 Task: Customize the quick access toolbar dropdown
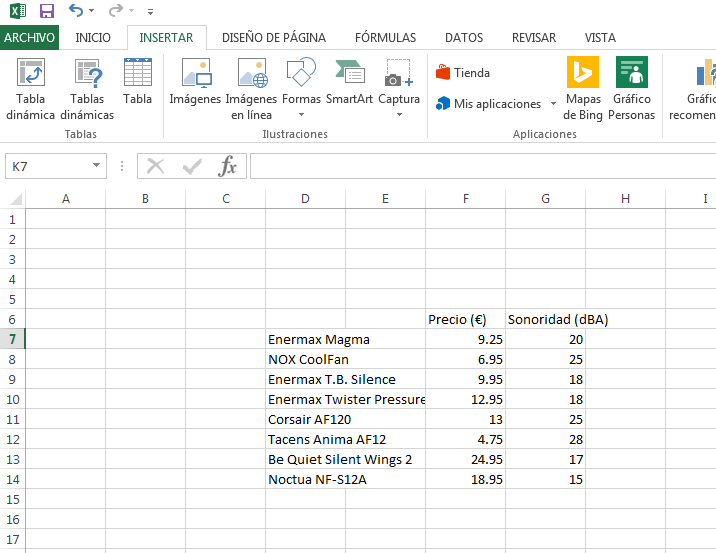click(150, 11)
